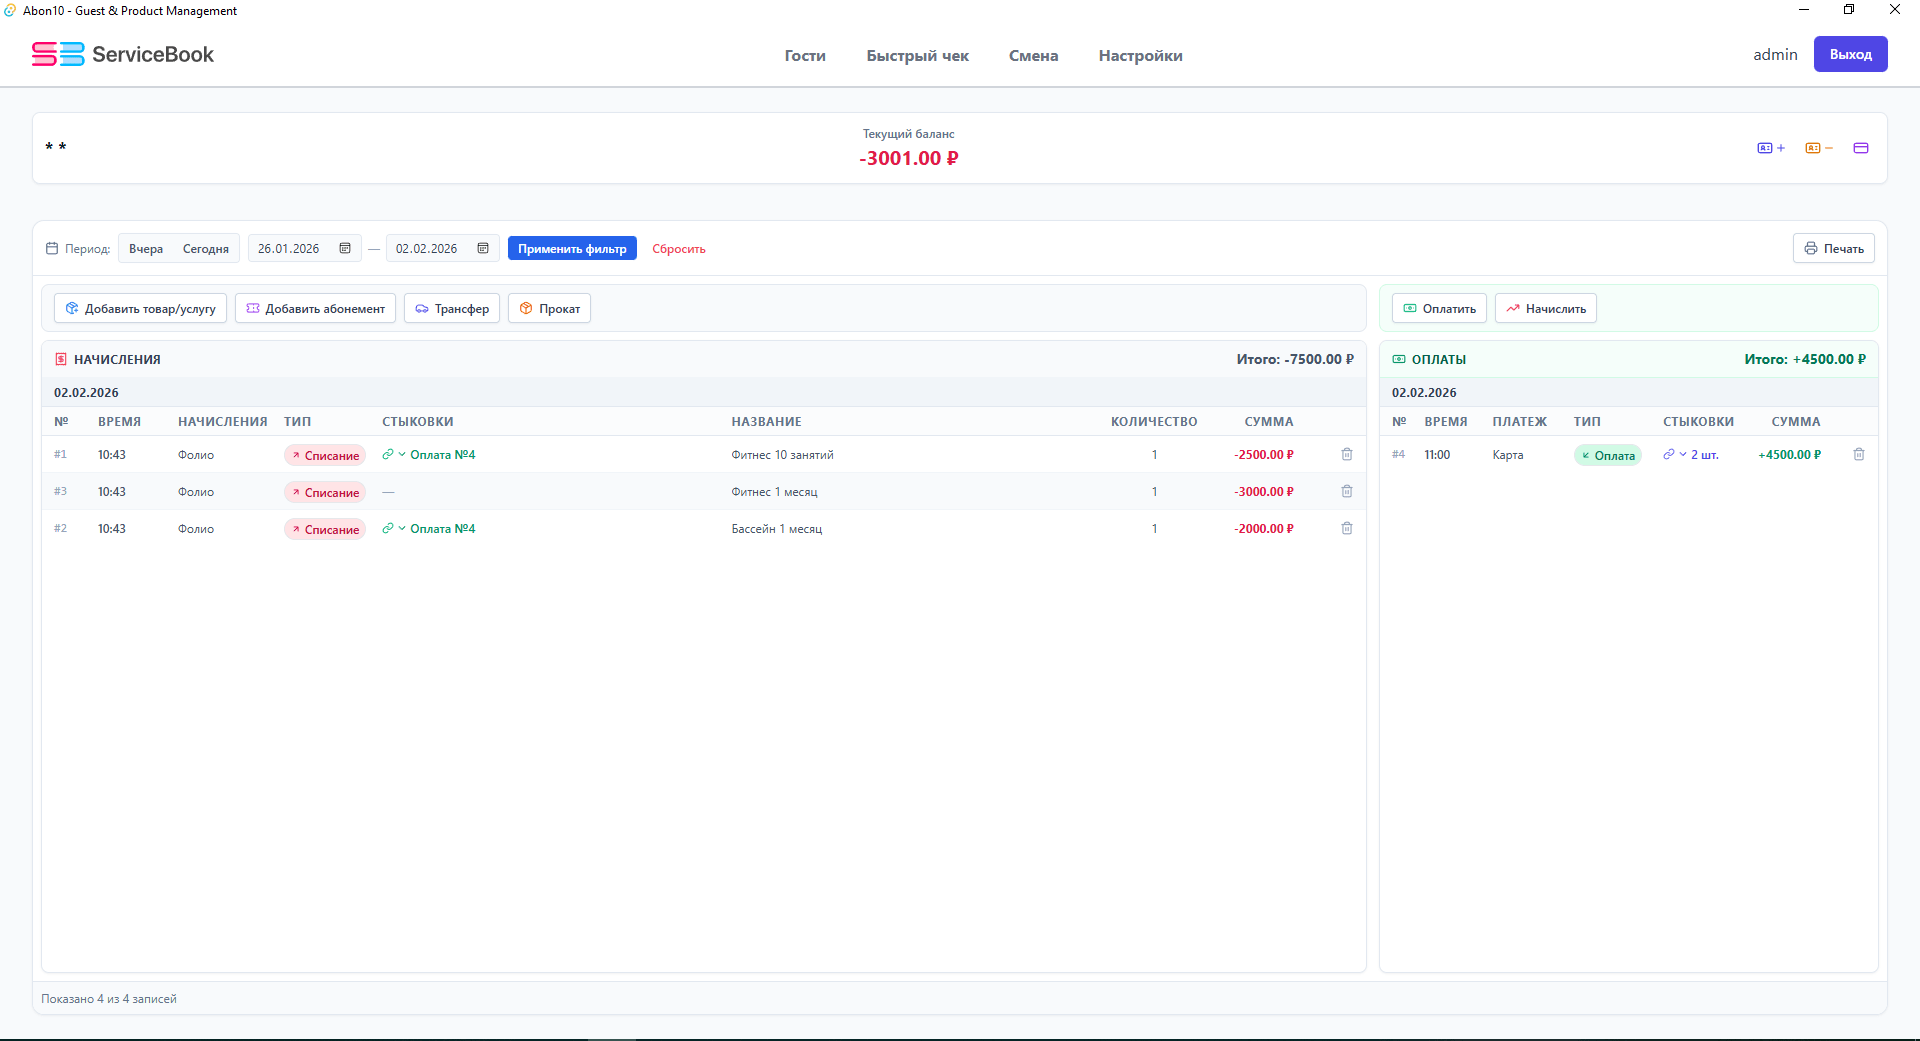Open calendar picker for end date 02.02.2026
The height and width of the screenshot is (1041, 1920).
pyautogui.click(x=483, y=248)
